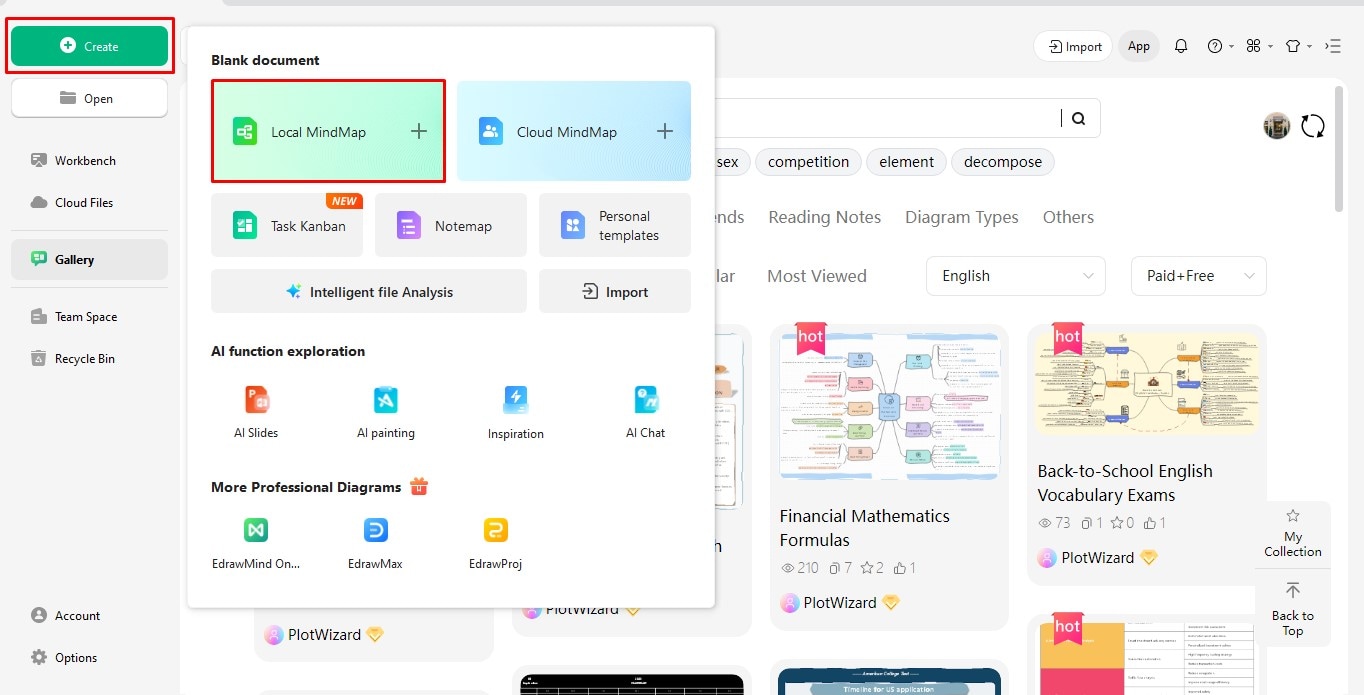The width and height of the screenshot is (1364, 695).
Task: Create a Cloud MindMap blank document
Action: [574, 131]
